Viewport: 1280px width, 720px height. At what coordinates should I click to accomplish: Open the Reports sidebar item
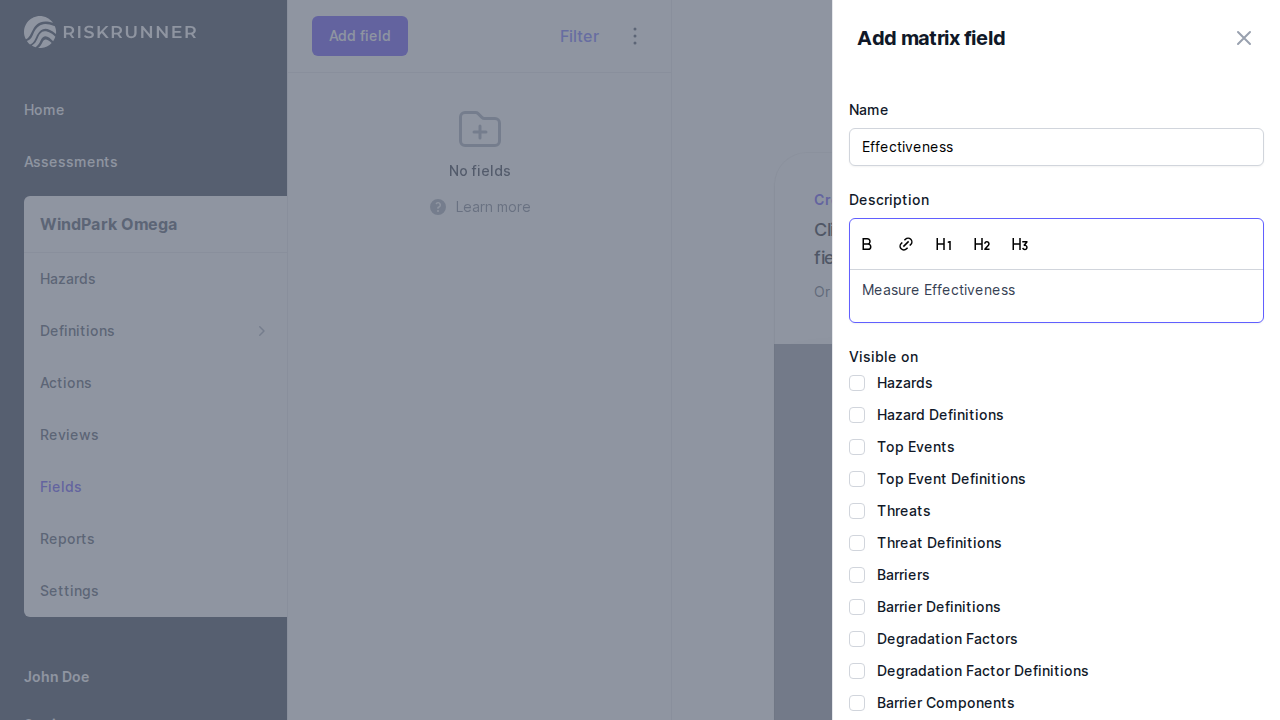67,539
